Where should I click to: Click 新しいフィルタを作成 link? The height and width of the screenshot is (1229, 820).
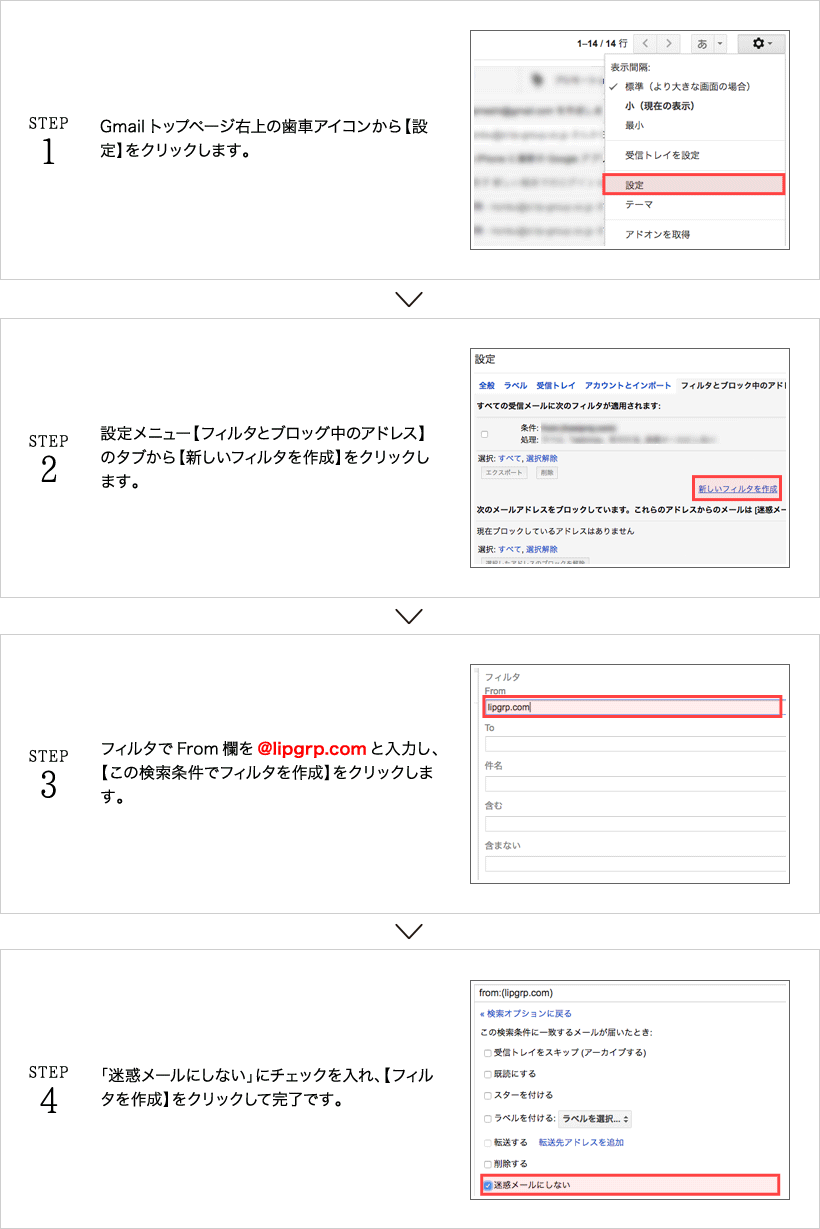click(x=737, y=489)
